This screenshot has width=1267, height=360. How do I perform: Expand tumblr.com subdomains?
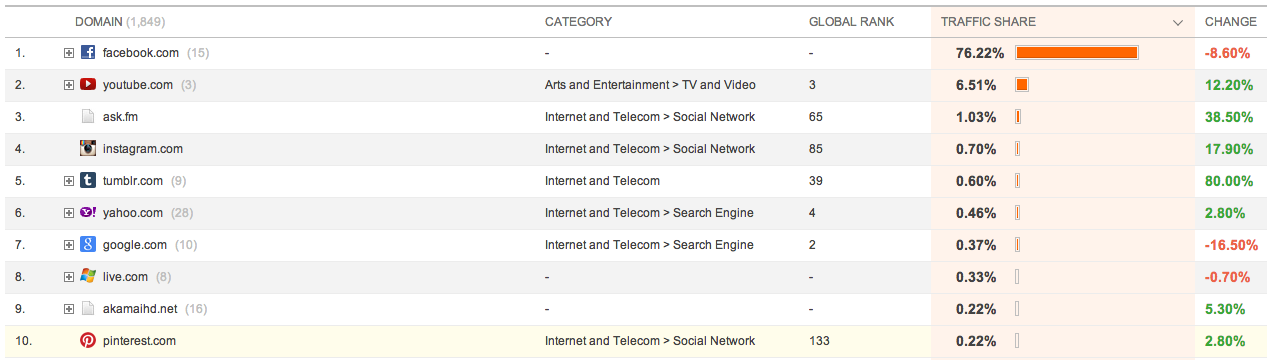click(x=69, y=181)
